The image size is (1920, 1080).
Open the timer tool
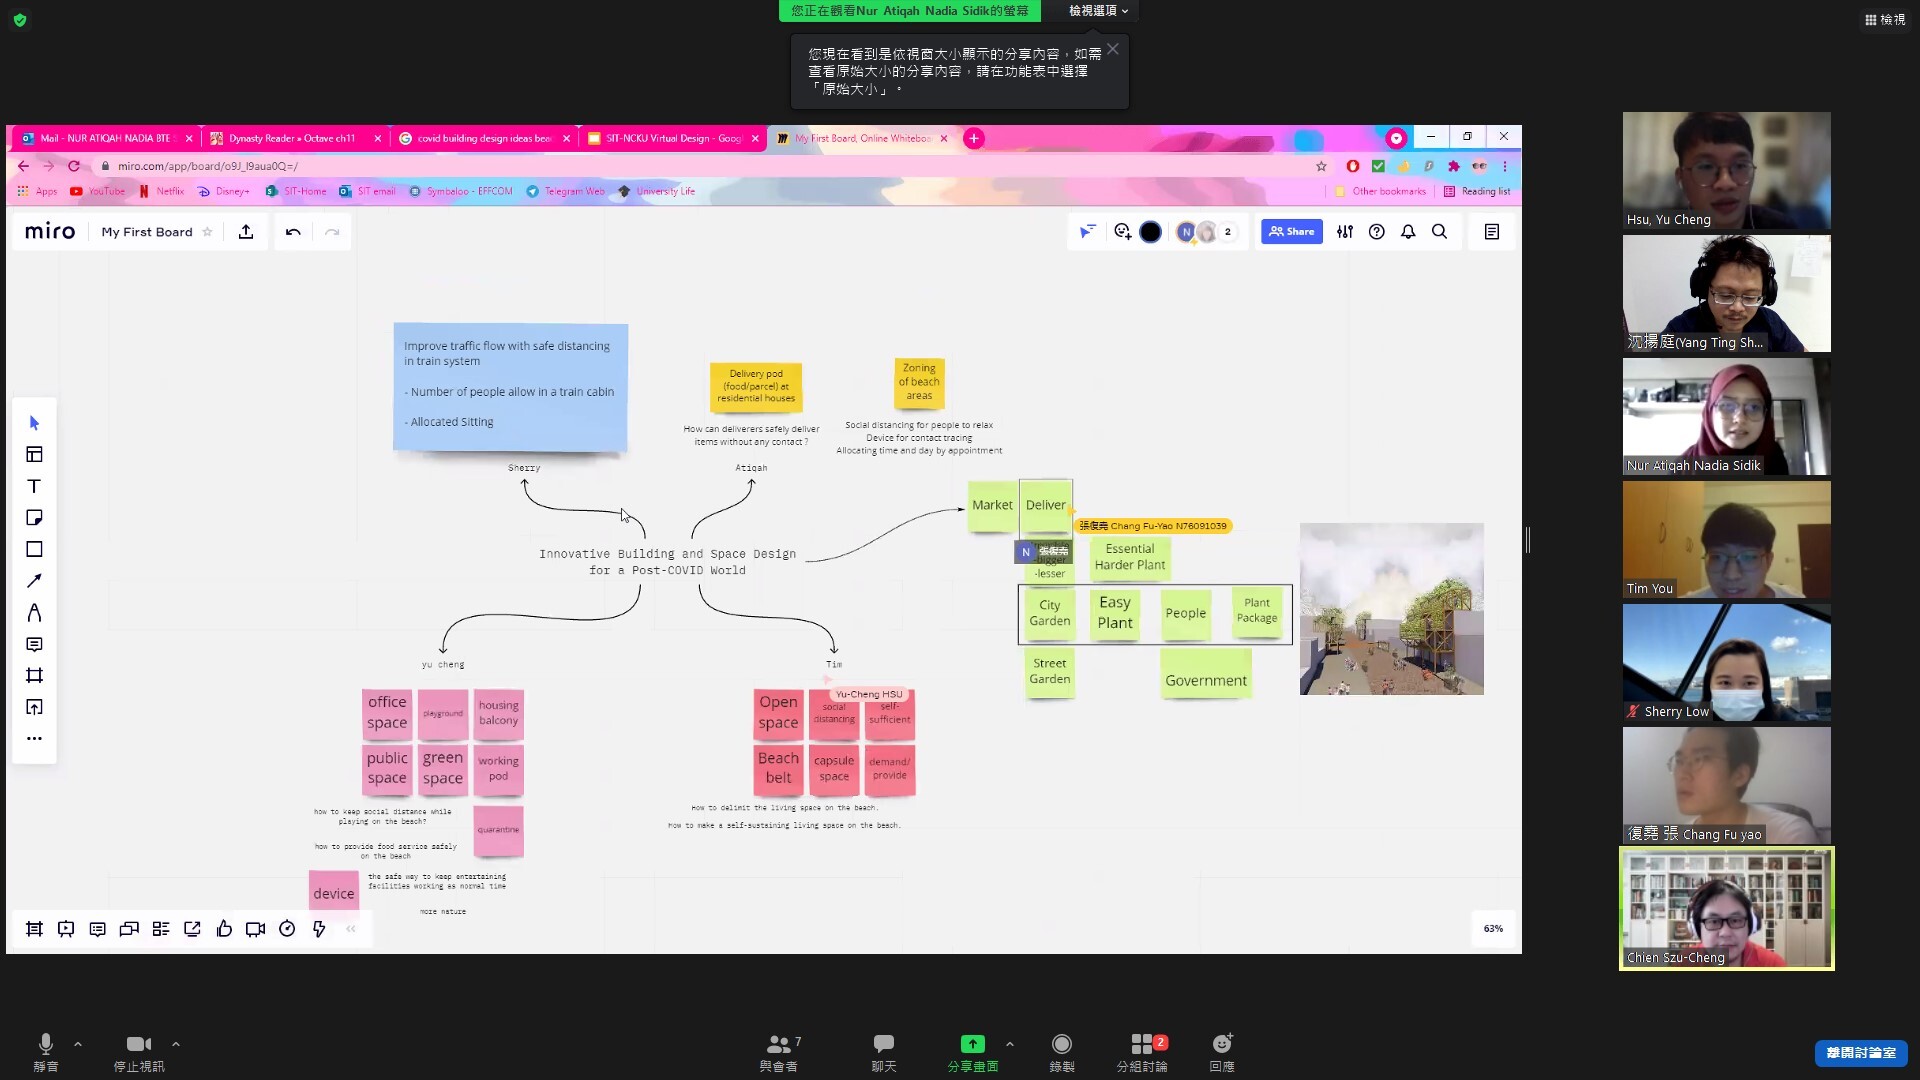(x=287, y=929)
